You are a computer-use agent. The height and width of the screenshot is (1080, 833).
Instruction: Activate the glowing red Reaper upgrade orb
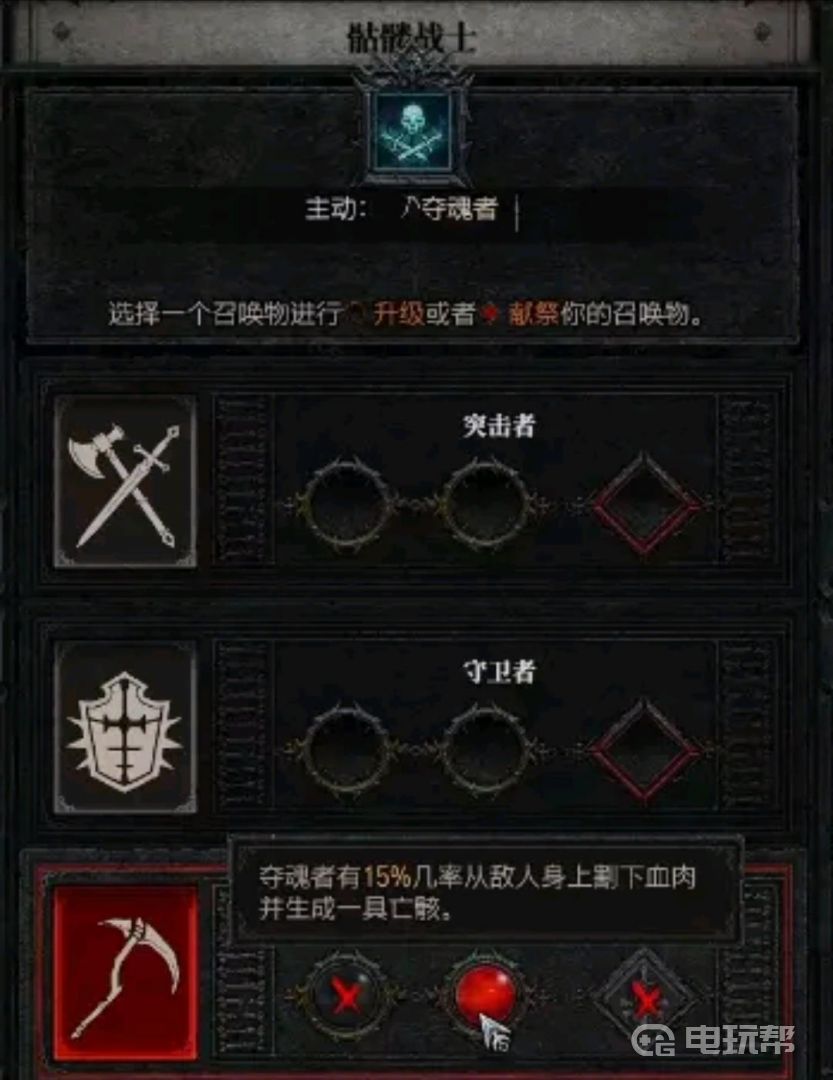click(x=486, y=997)
